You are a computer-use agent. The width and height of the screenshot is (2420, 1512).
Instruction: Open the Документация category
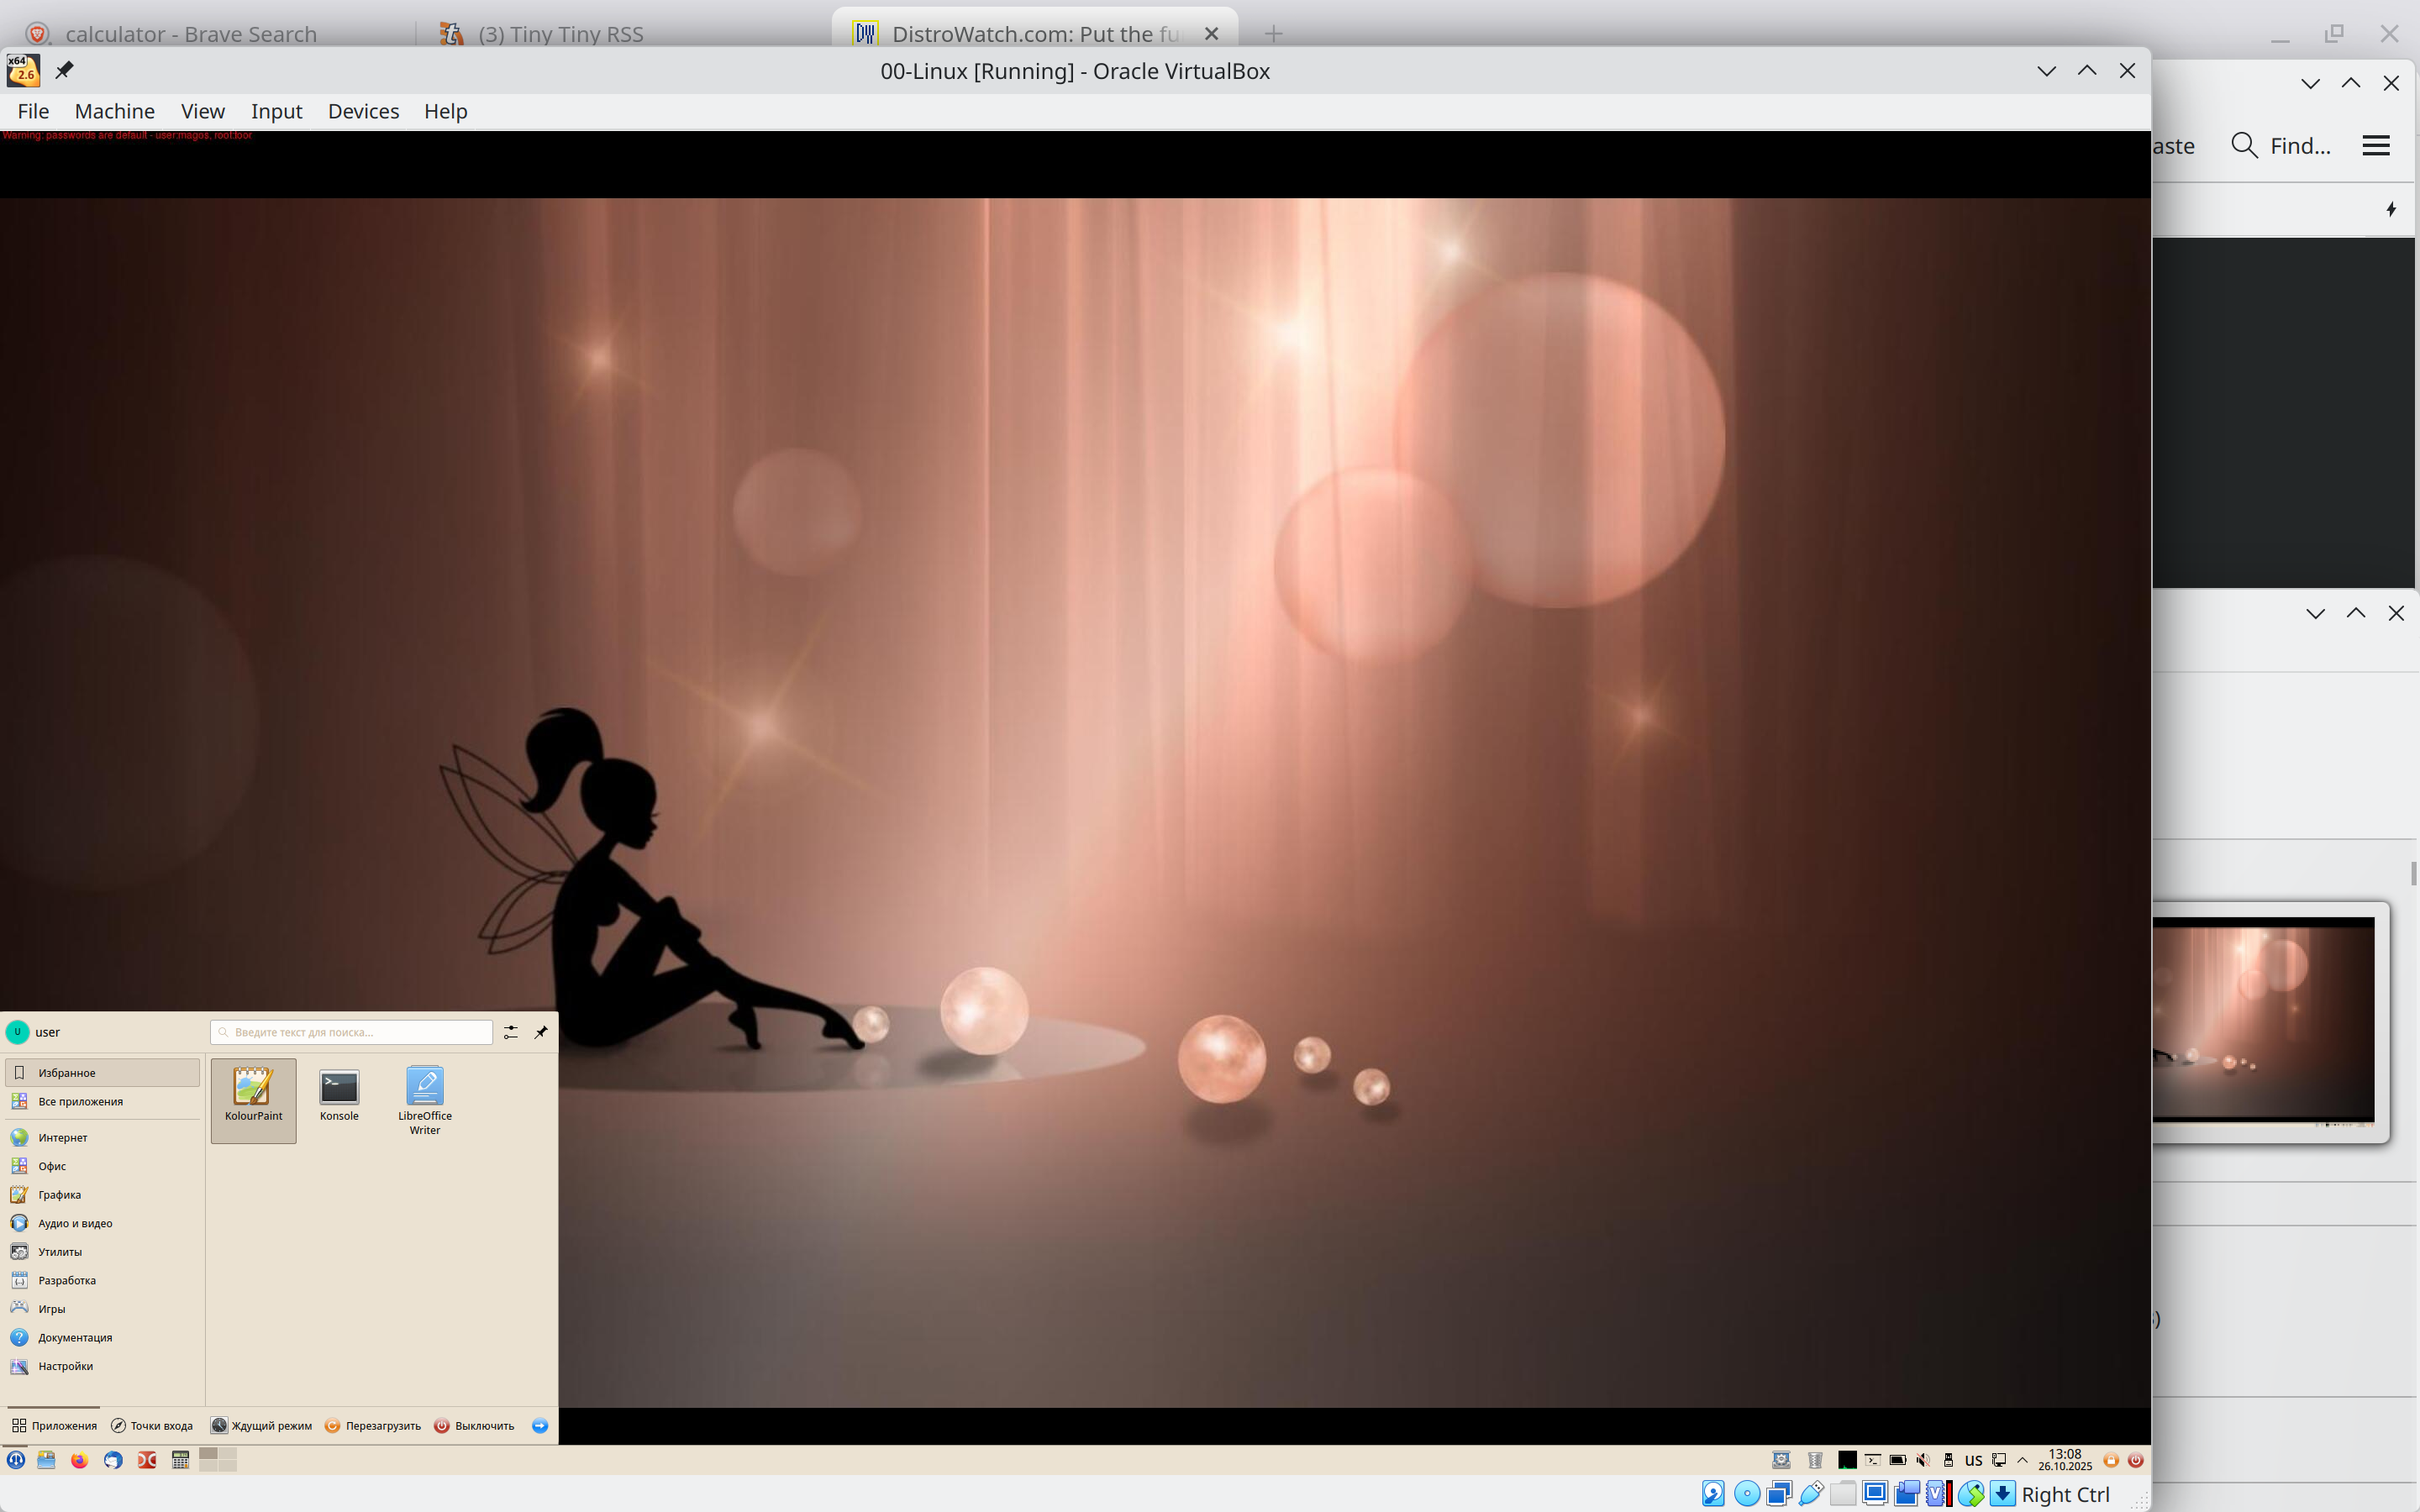[x=102, y=1337]
